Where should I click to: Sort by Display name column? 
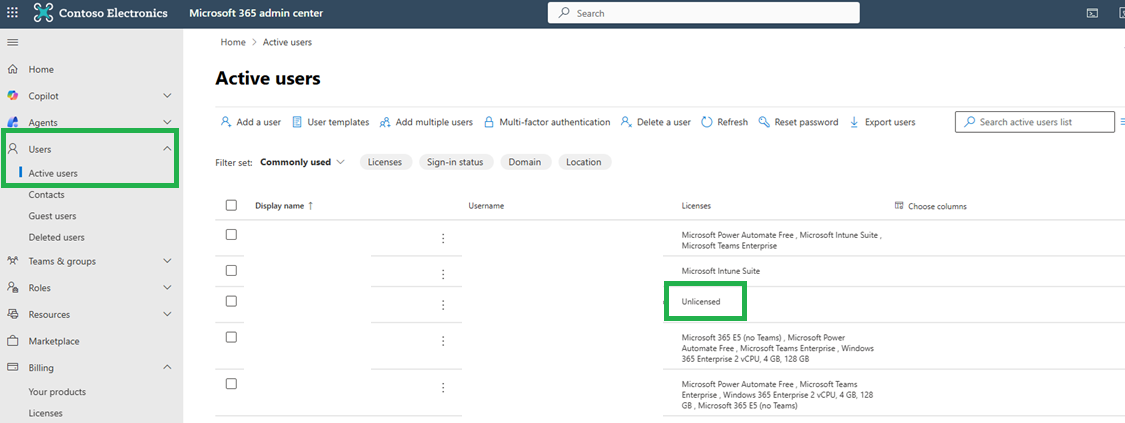[284, 206]
